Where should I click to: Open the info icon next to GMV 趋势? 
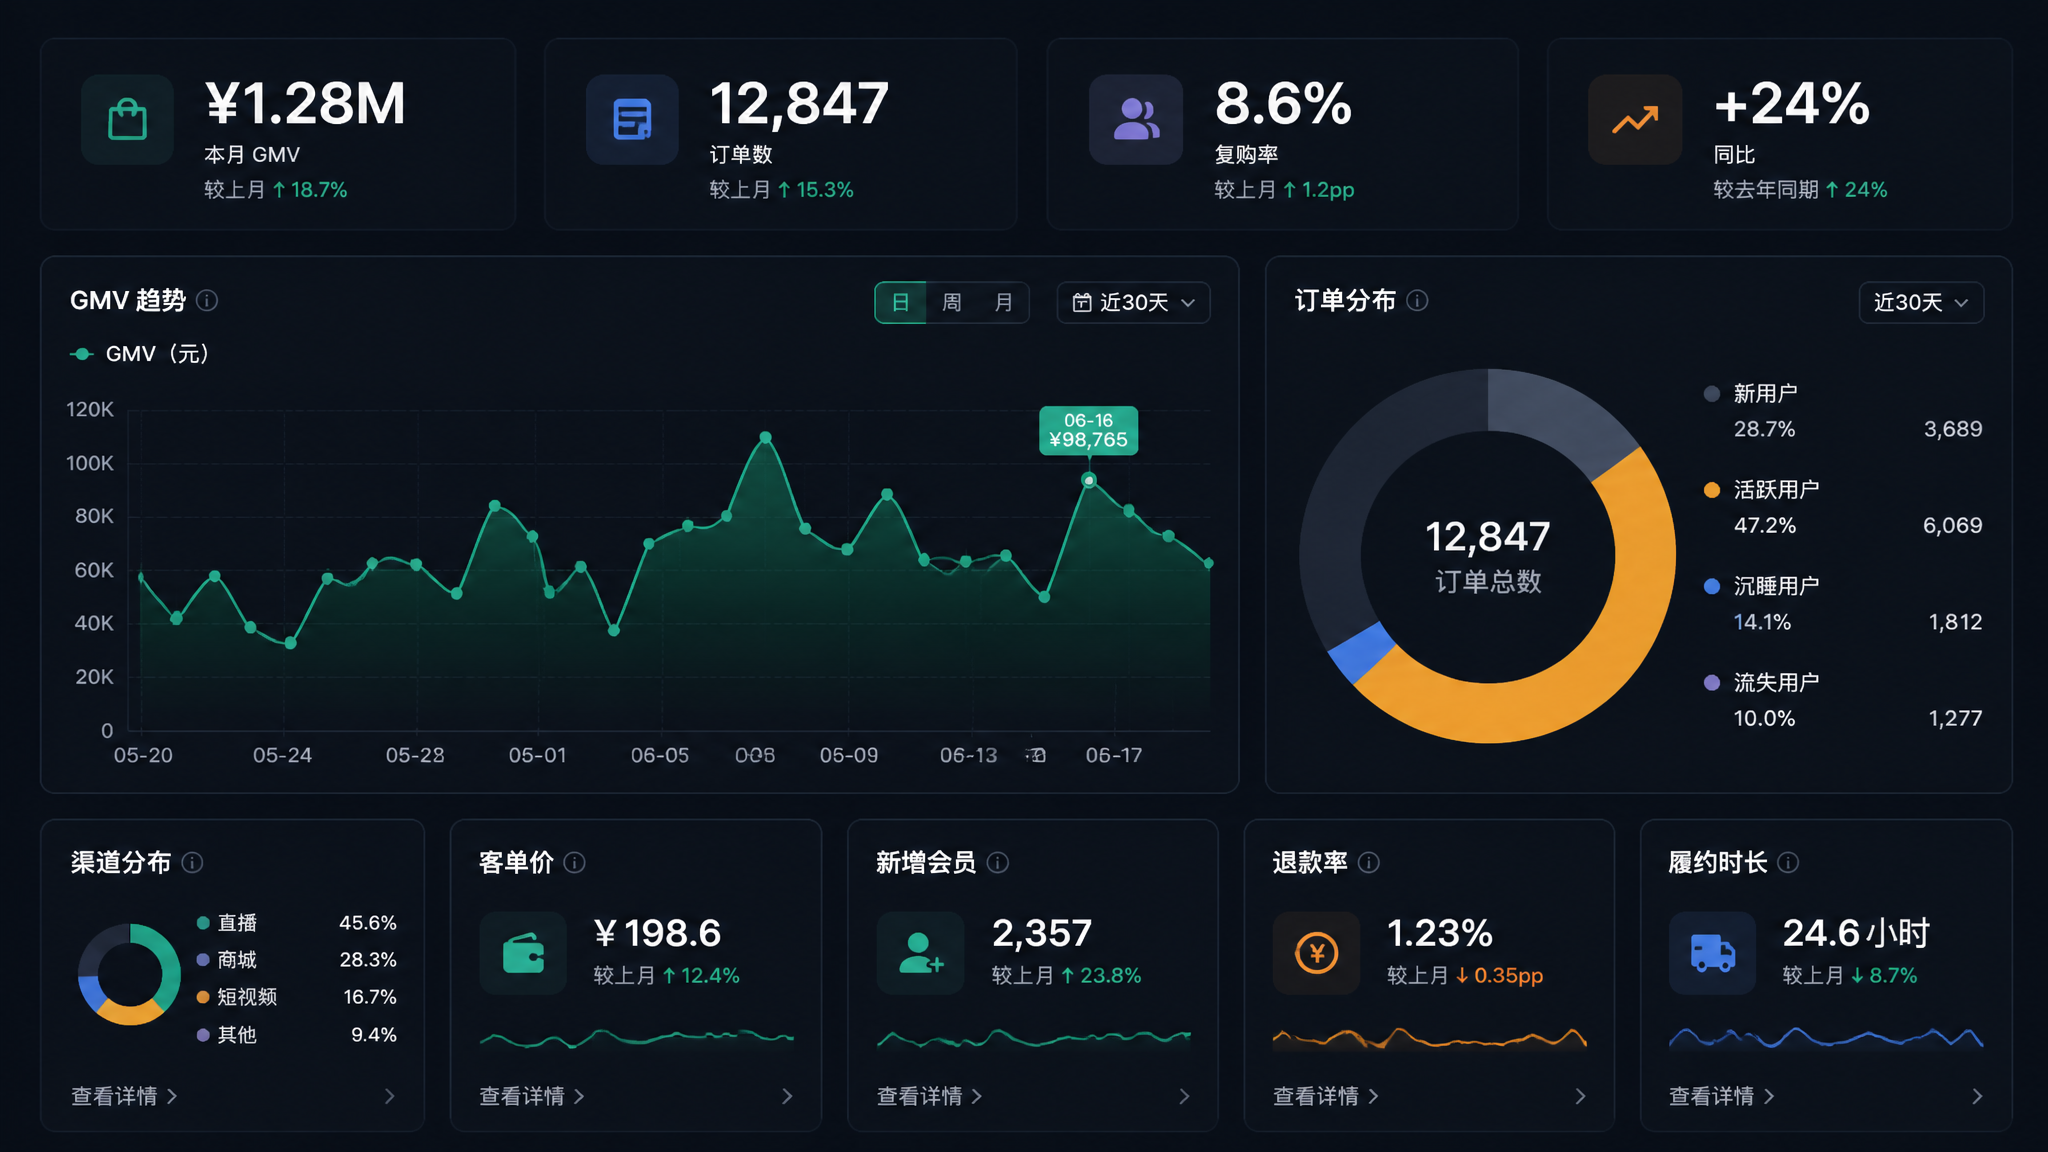(x=207, y=300)
